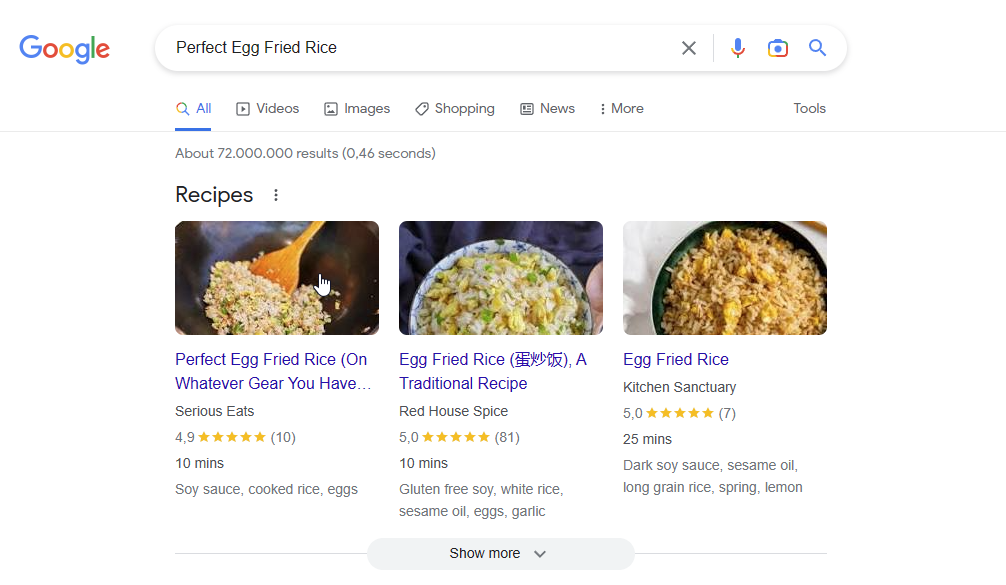Open the Google logo homepage

tap(65, 49)
